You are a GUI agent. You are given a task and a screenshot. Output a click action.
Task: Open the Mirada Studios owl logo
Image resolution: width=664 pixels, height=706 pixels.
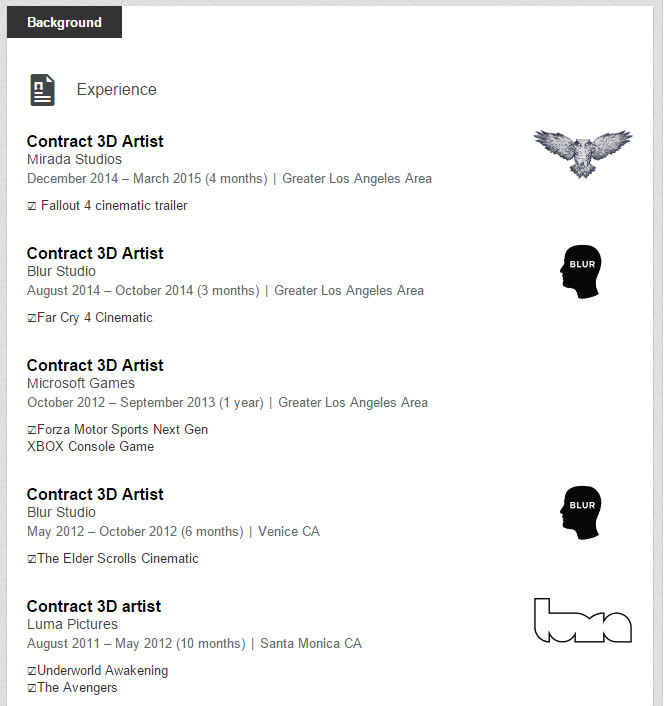tap(583, 153)
